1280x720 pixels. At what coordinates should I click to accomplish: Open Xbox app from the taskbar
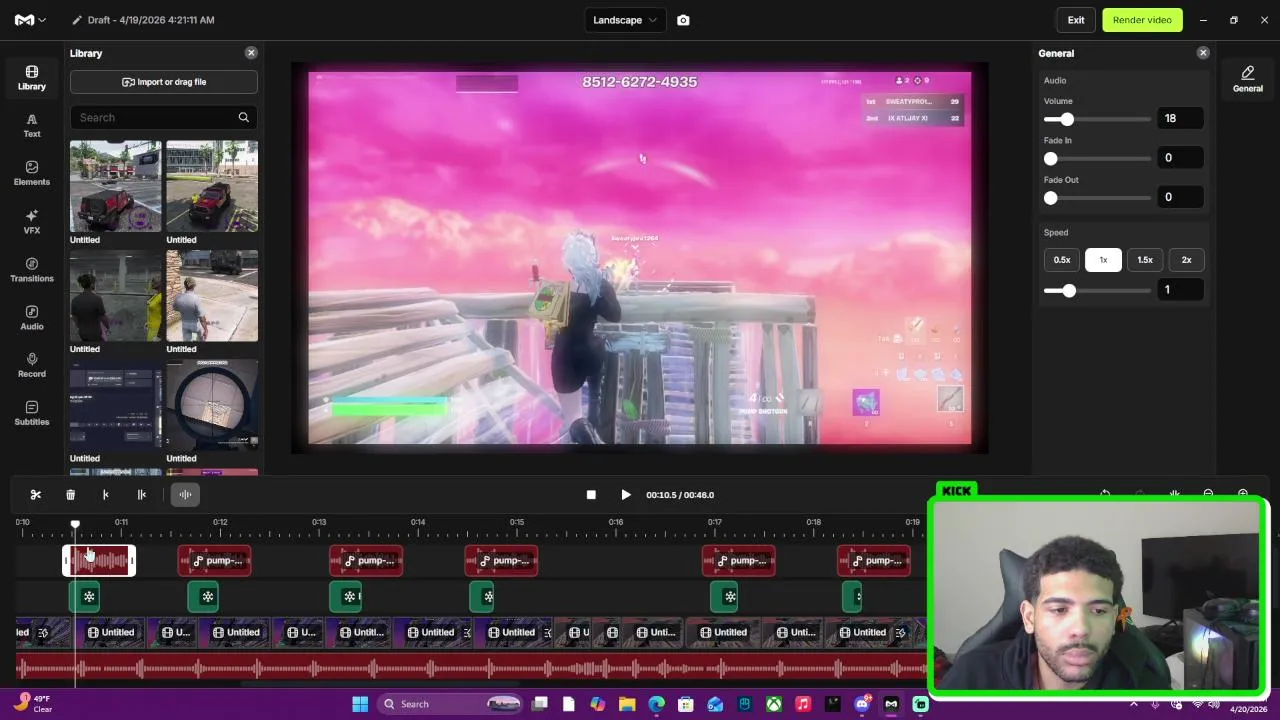(x=774, y=704)
